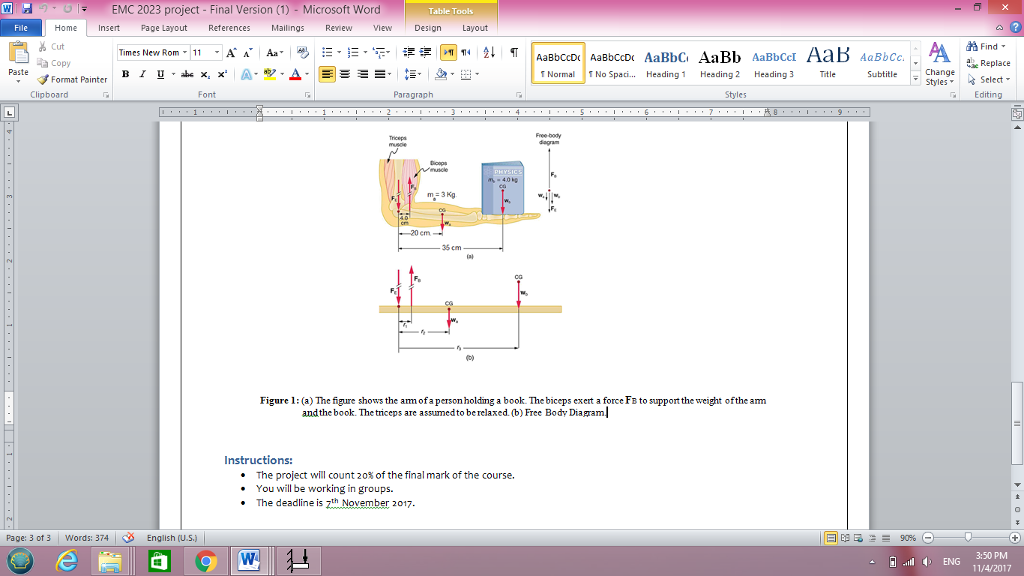Open the font size dropdown

pyautogui.click(x=216, y=51)
